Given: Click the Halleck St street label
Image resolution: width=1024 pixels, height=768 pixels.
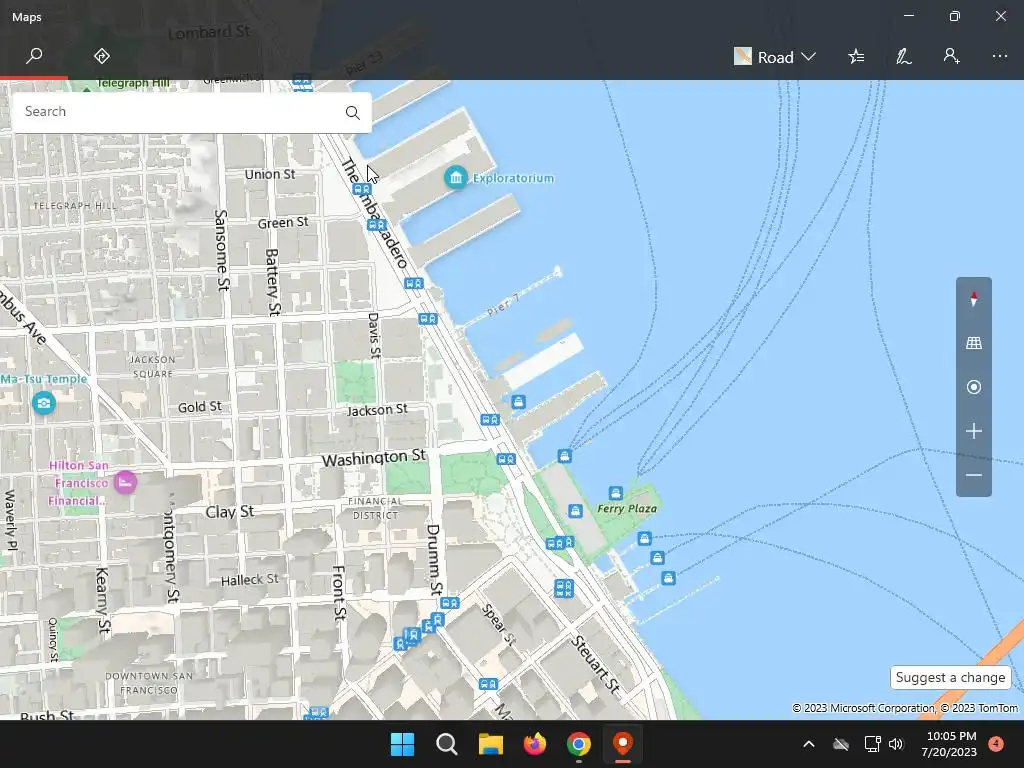Looking at the screenshot, I should coord(249,580).
